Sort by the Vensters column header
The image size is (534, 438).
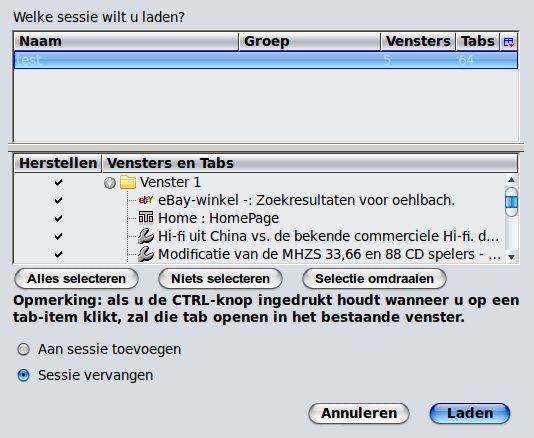(418, 42)
